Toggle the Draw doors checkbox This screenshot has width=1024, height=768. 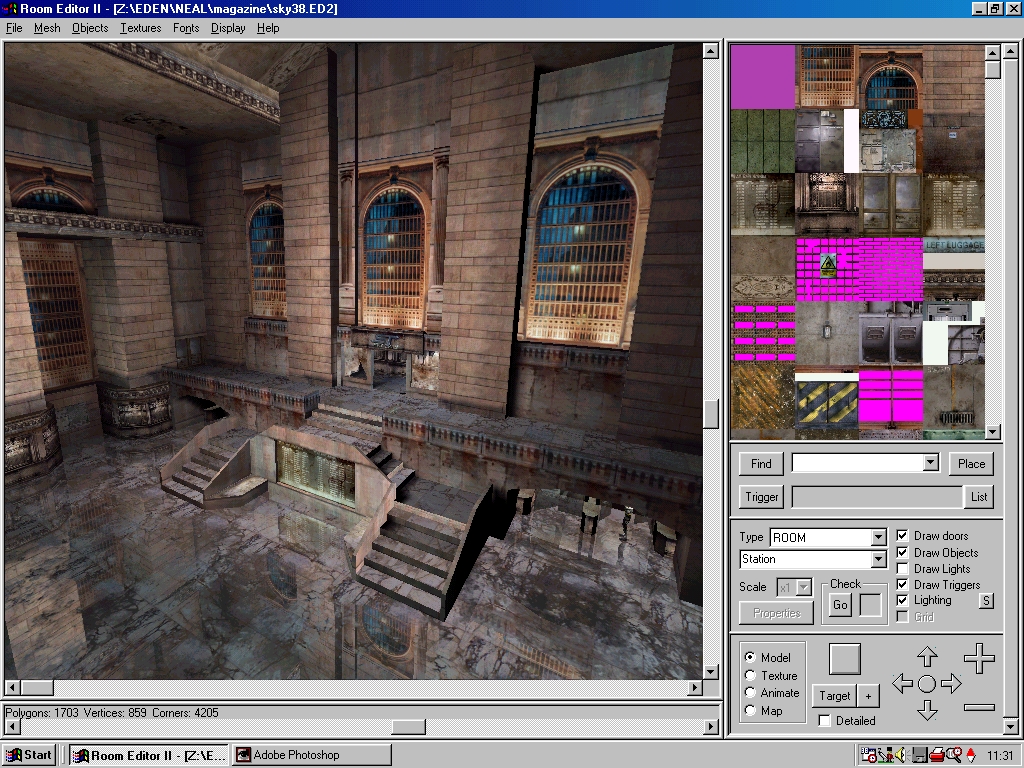click(903, 536)
